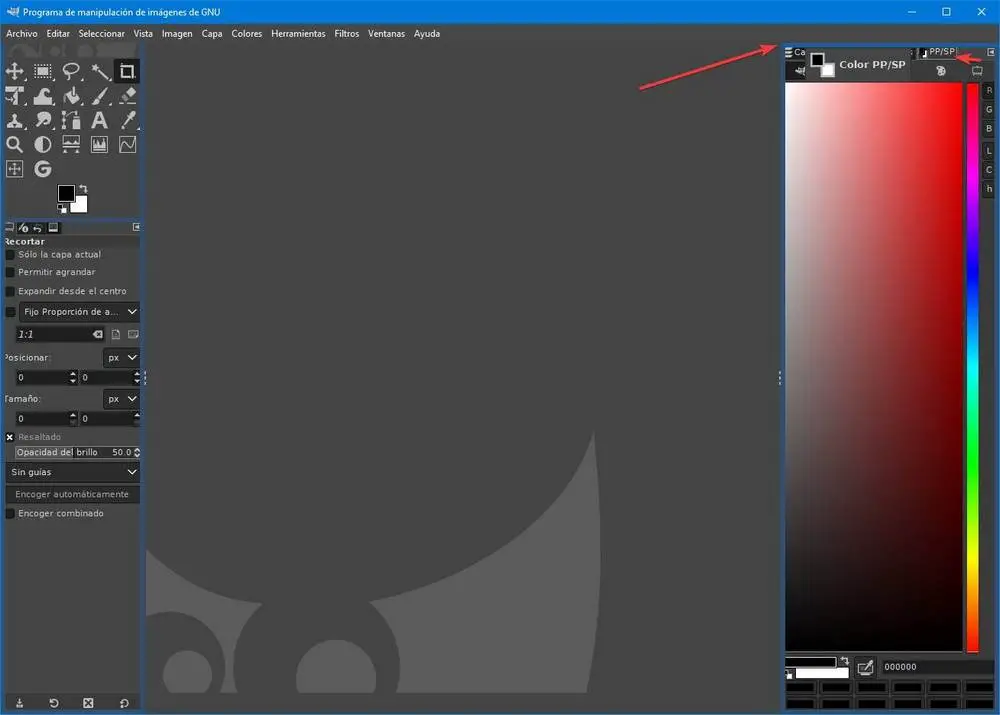1000x715 pixels.
Task: Reset tool options to defaults icon
Action: click(x=124, y=703)
